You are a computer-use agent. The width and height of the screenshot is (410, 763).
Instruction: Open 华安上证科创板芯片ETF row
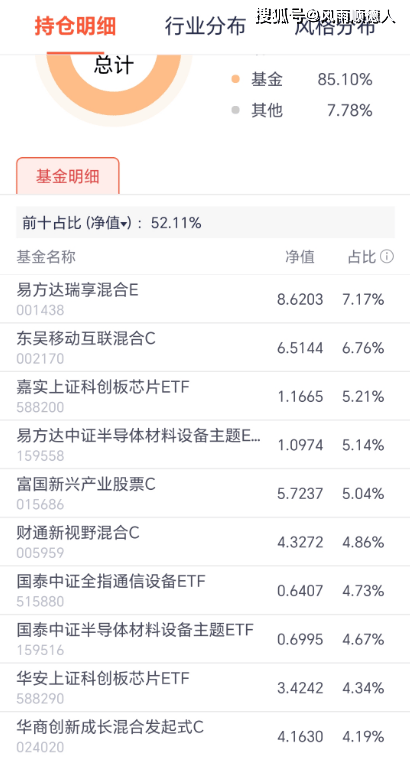205,688
